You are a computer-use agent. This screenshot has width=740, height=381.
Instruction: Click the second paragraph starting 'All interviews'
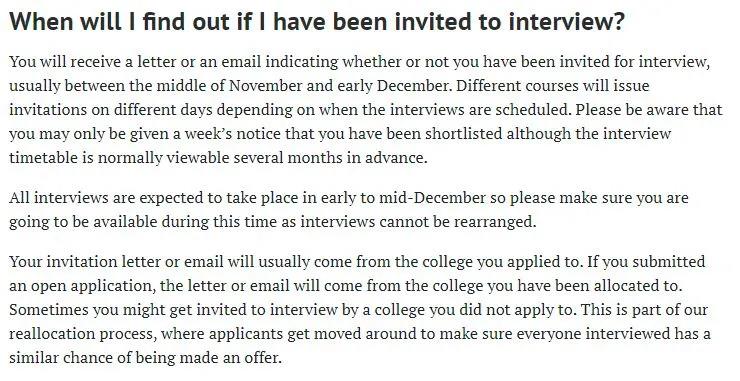coord(349,209)
